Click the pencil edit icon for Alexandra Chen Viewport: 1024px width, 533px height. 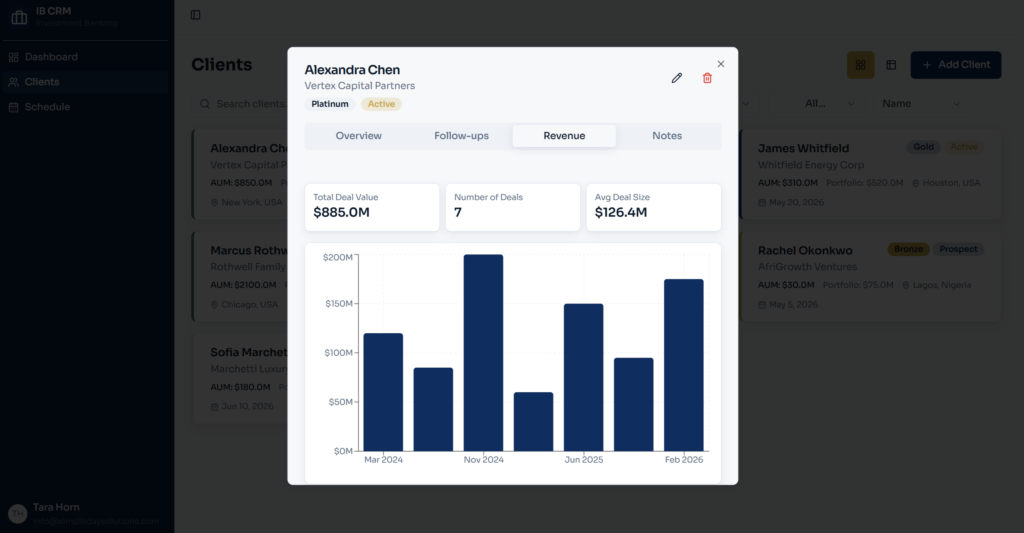[677, 78]
